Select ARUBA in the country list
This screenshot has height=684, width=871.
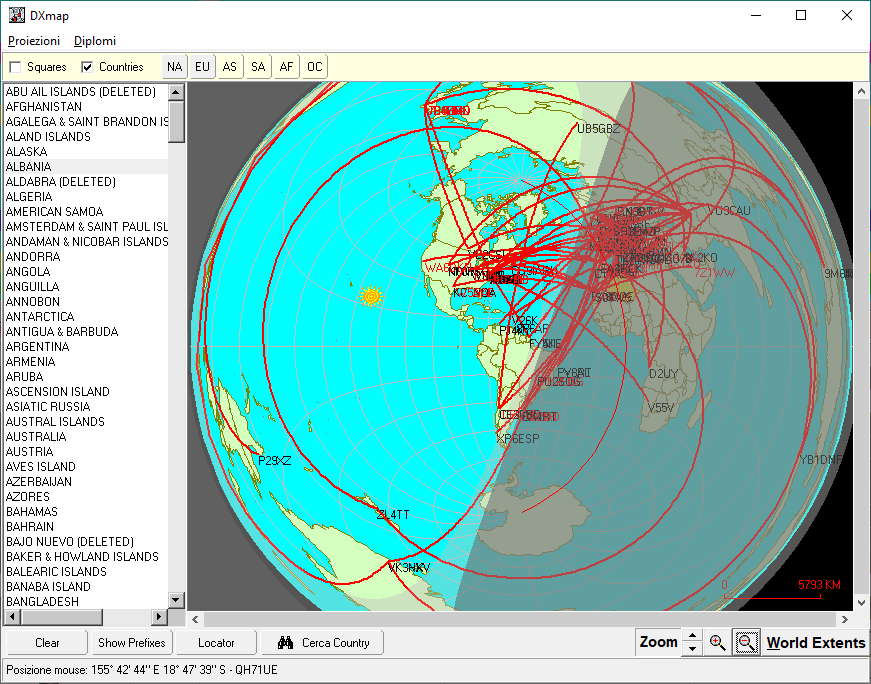point(86,377)
